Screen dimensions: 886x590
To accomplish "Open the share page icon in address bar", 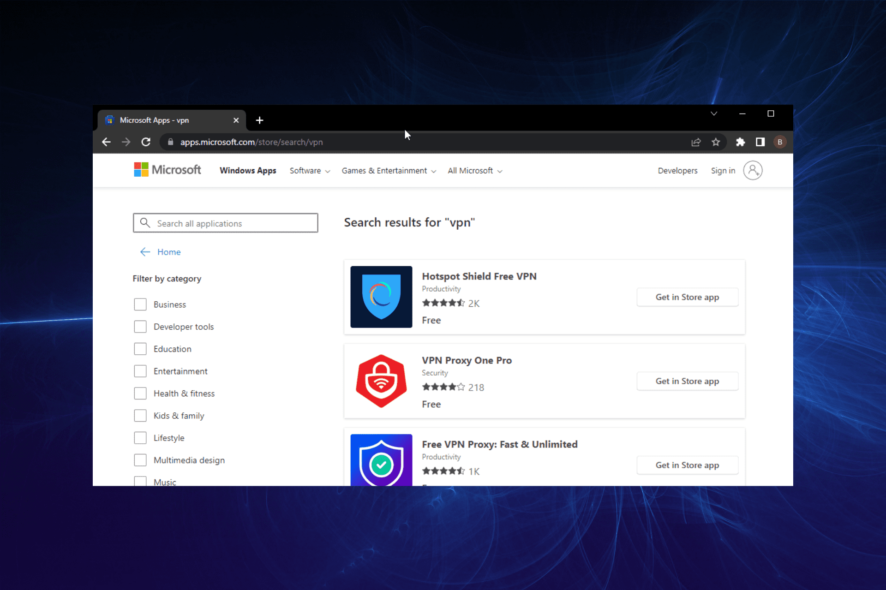I will (x=696, y=142).
